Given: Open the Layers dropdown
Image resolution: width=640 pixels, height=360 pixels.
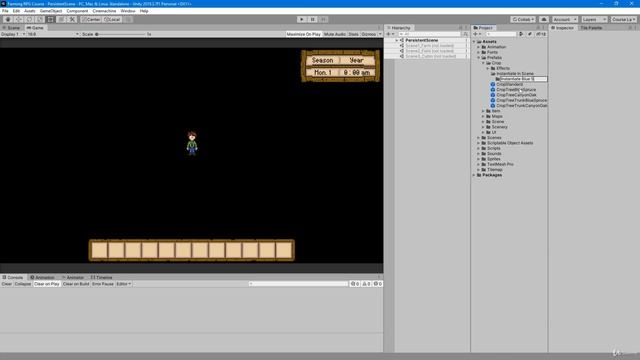Looking at the screenshot, I should click(x=594, y=19).
